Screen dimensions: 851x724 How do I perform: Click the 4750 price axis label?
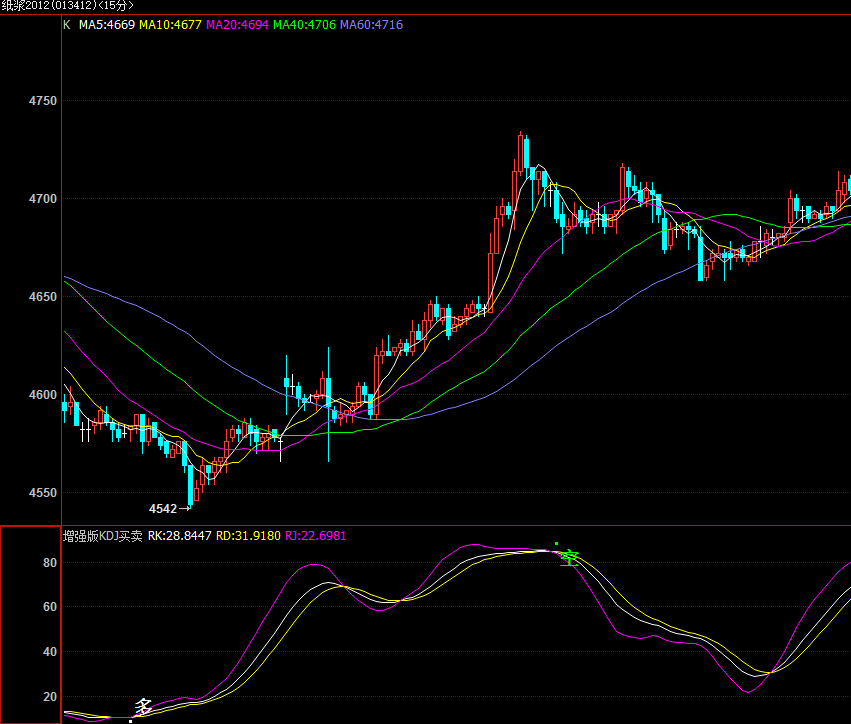pos(43,101)
